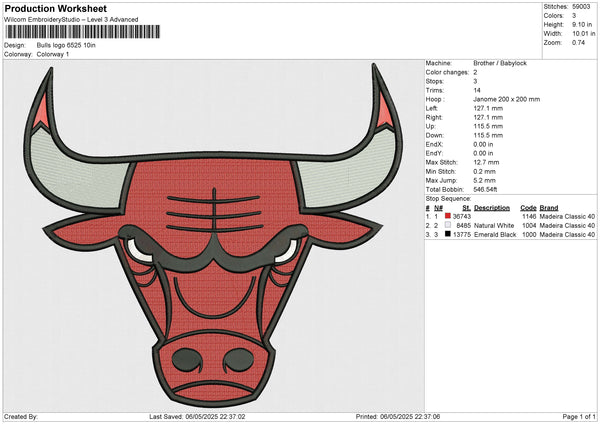Image resolution: width=600 pixels, height=424 pixels.
Task: Click the Max Stitch value 12.7 mm
Action: 486,162
